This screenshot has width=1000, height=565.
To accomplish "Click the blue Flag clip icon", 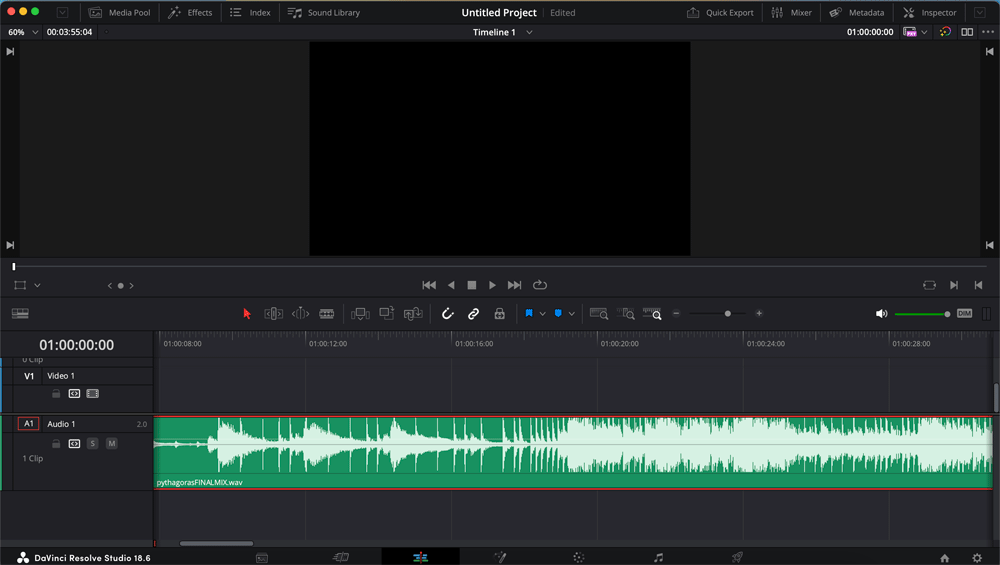I will (x=529, y=314).
